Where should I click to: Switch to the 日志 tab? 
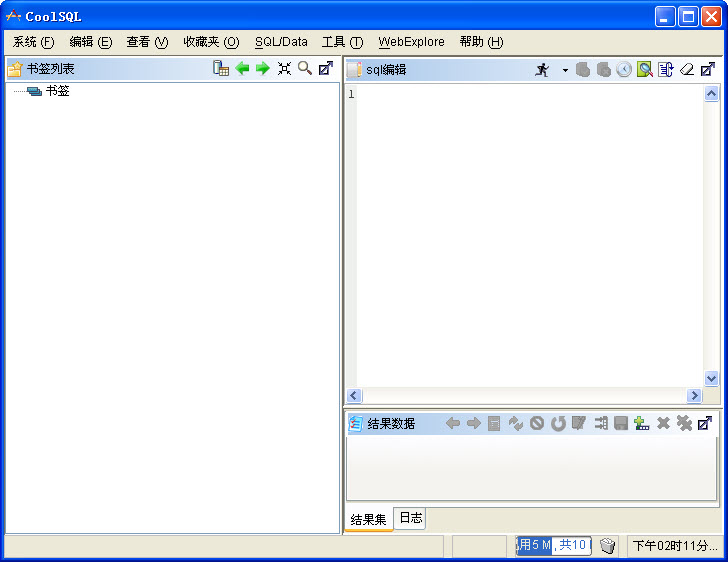coord(410,518)
